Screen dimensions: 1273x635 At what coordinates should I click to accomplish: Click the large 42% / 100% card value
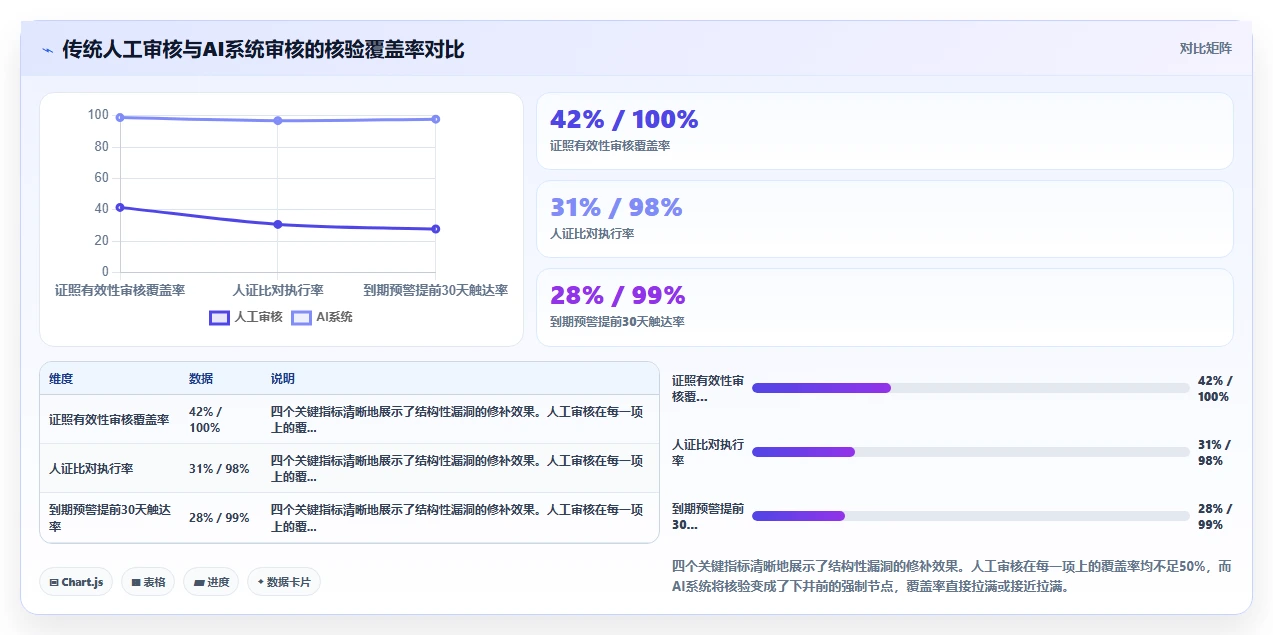(624, 119)
